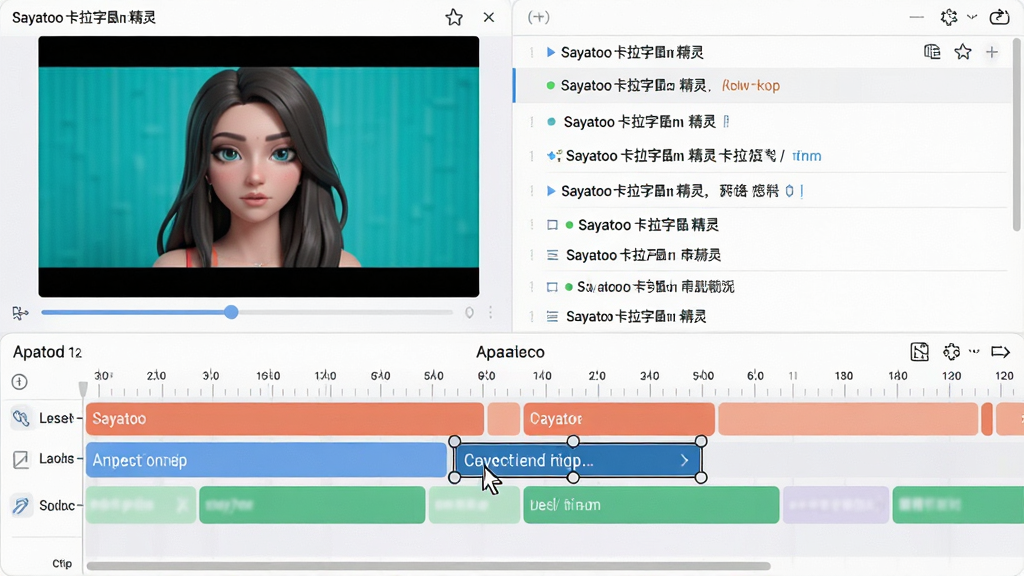This screenshot has height=576, width=1024.
Task: Click the Laohs track icon
Action: pos(21,459)
